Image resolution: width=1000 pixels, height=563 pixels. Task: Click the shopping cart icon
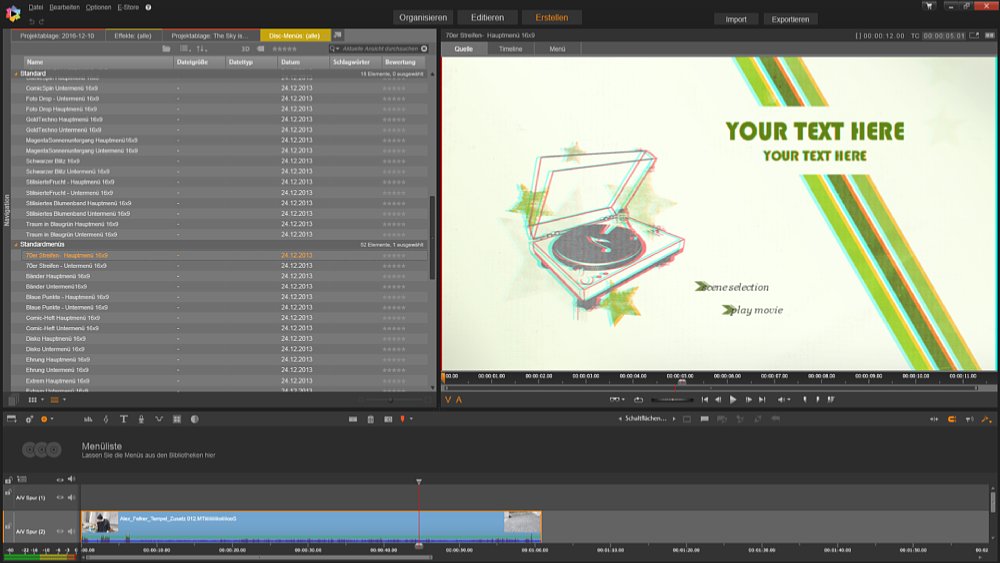point(929,6)
